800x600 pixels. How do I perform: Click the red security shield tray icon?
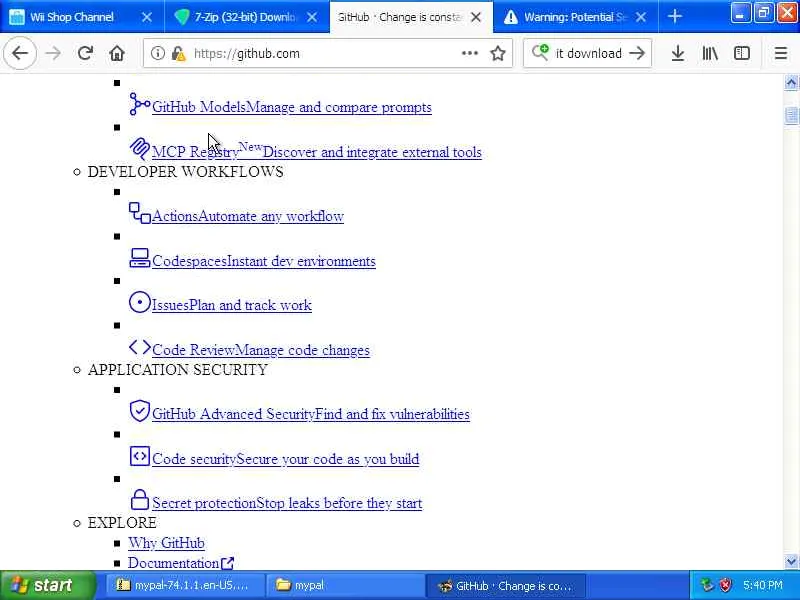[726, 585]
